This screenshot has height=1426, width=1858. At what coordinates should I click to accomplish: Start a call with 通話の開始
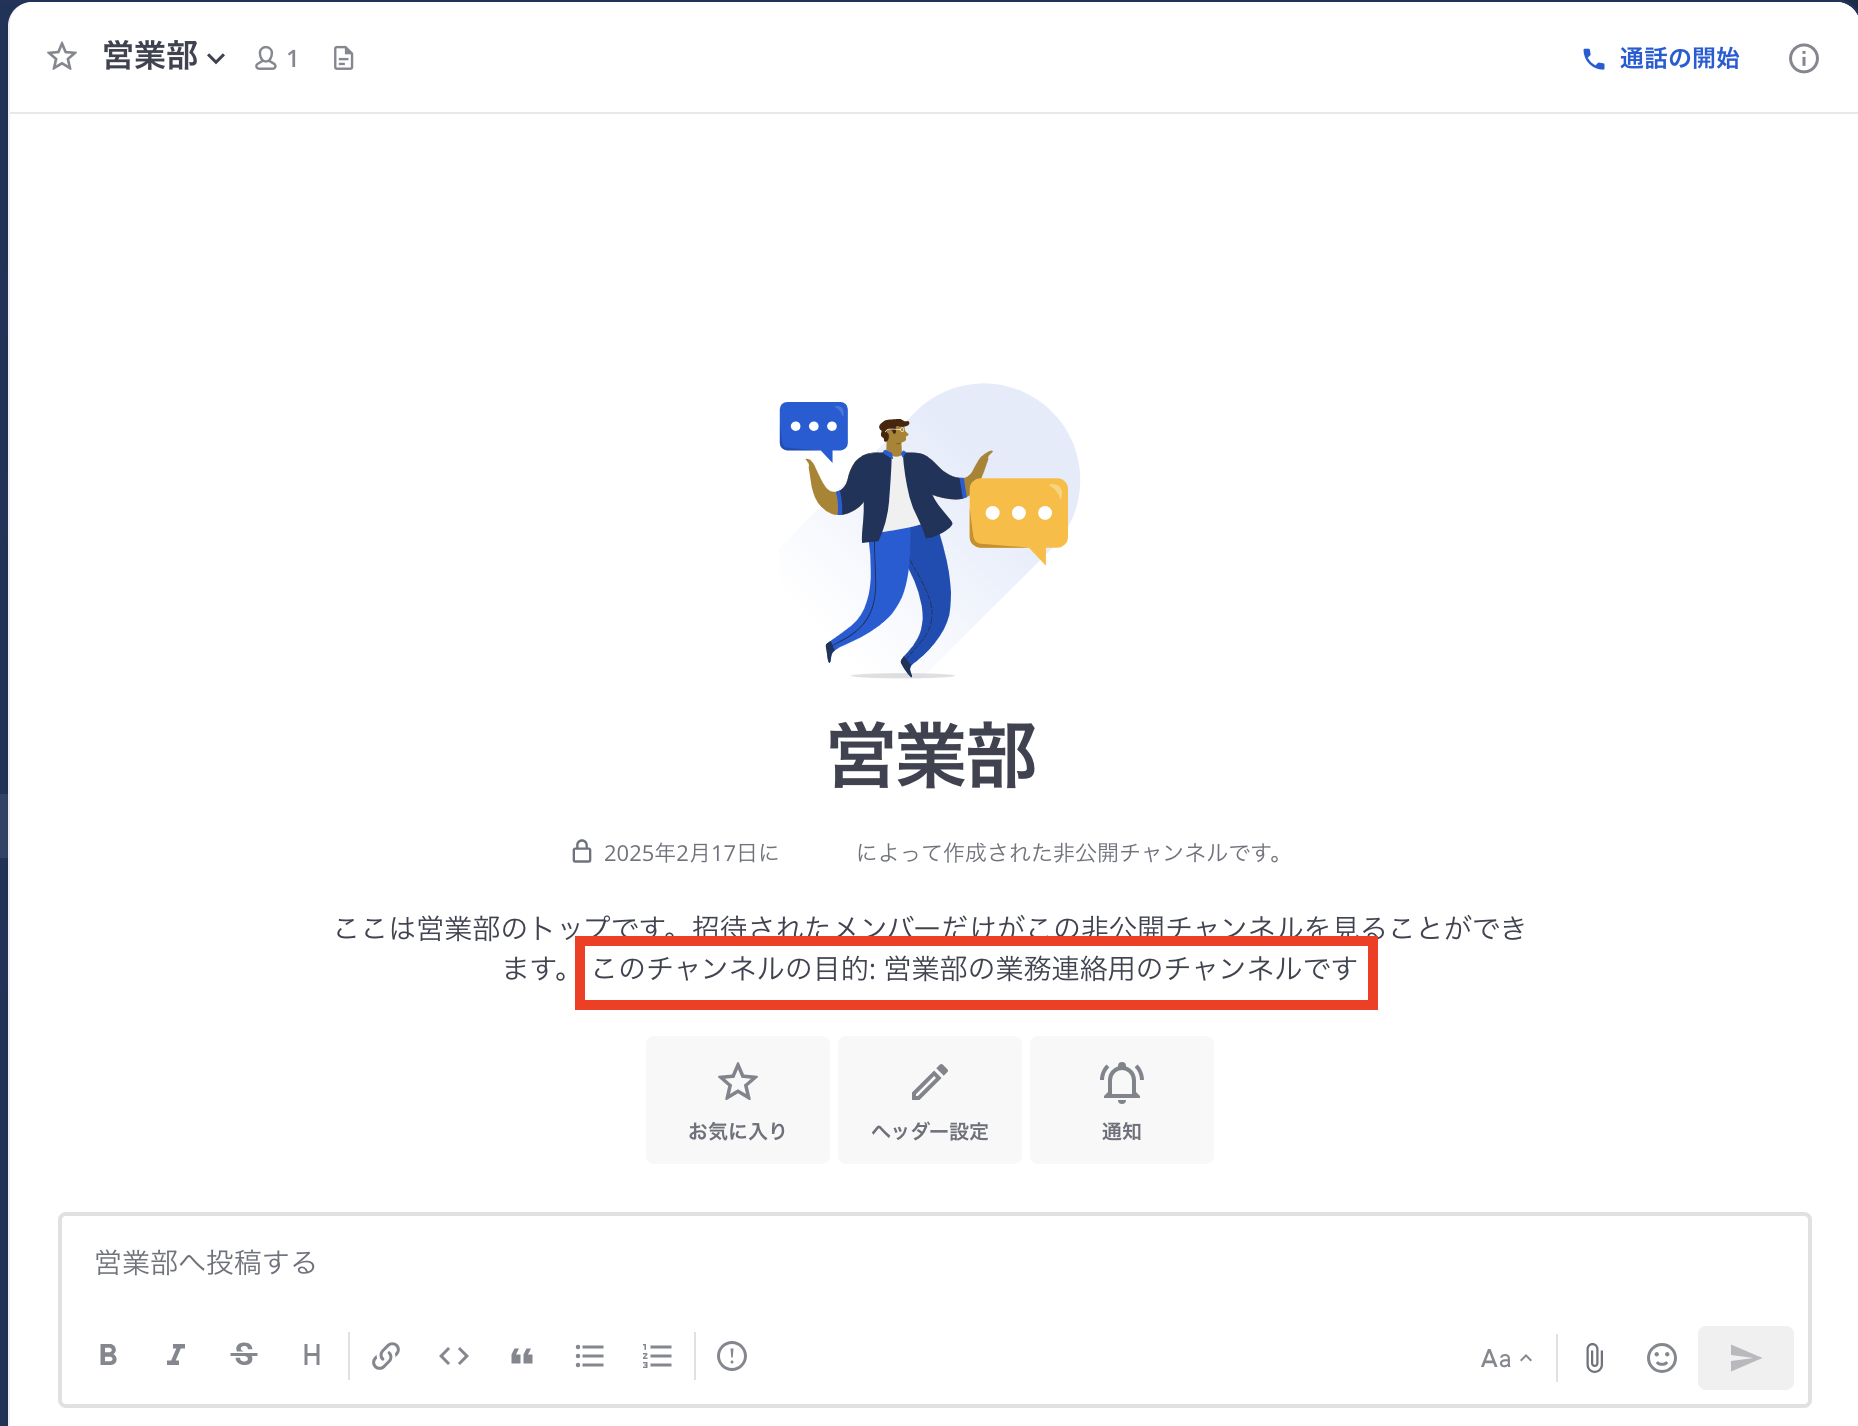coord(1660,58)
